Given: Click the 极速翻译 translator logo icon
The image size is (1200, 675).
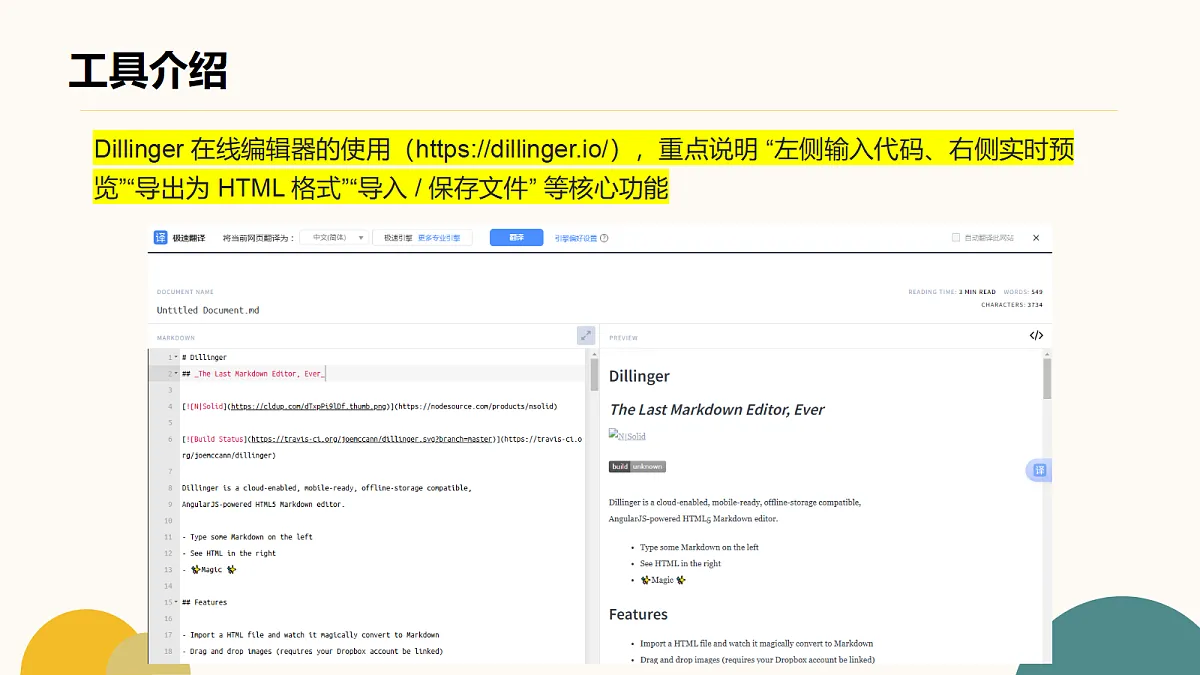Looking at the screenshot, I should [x=160, y=237].
